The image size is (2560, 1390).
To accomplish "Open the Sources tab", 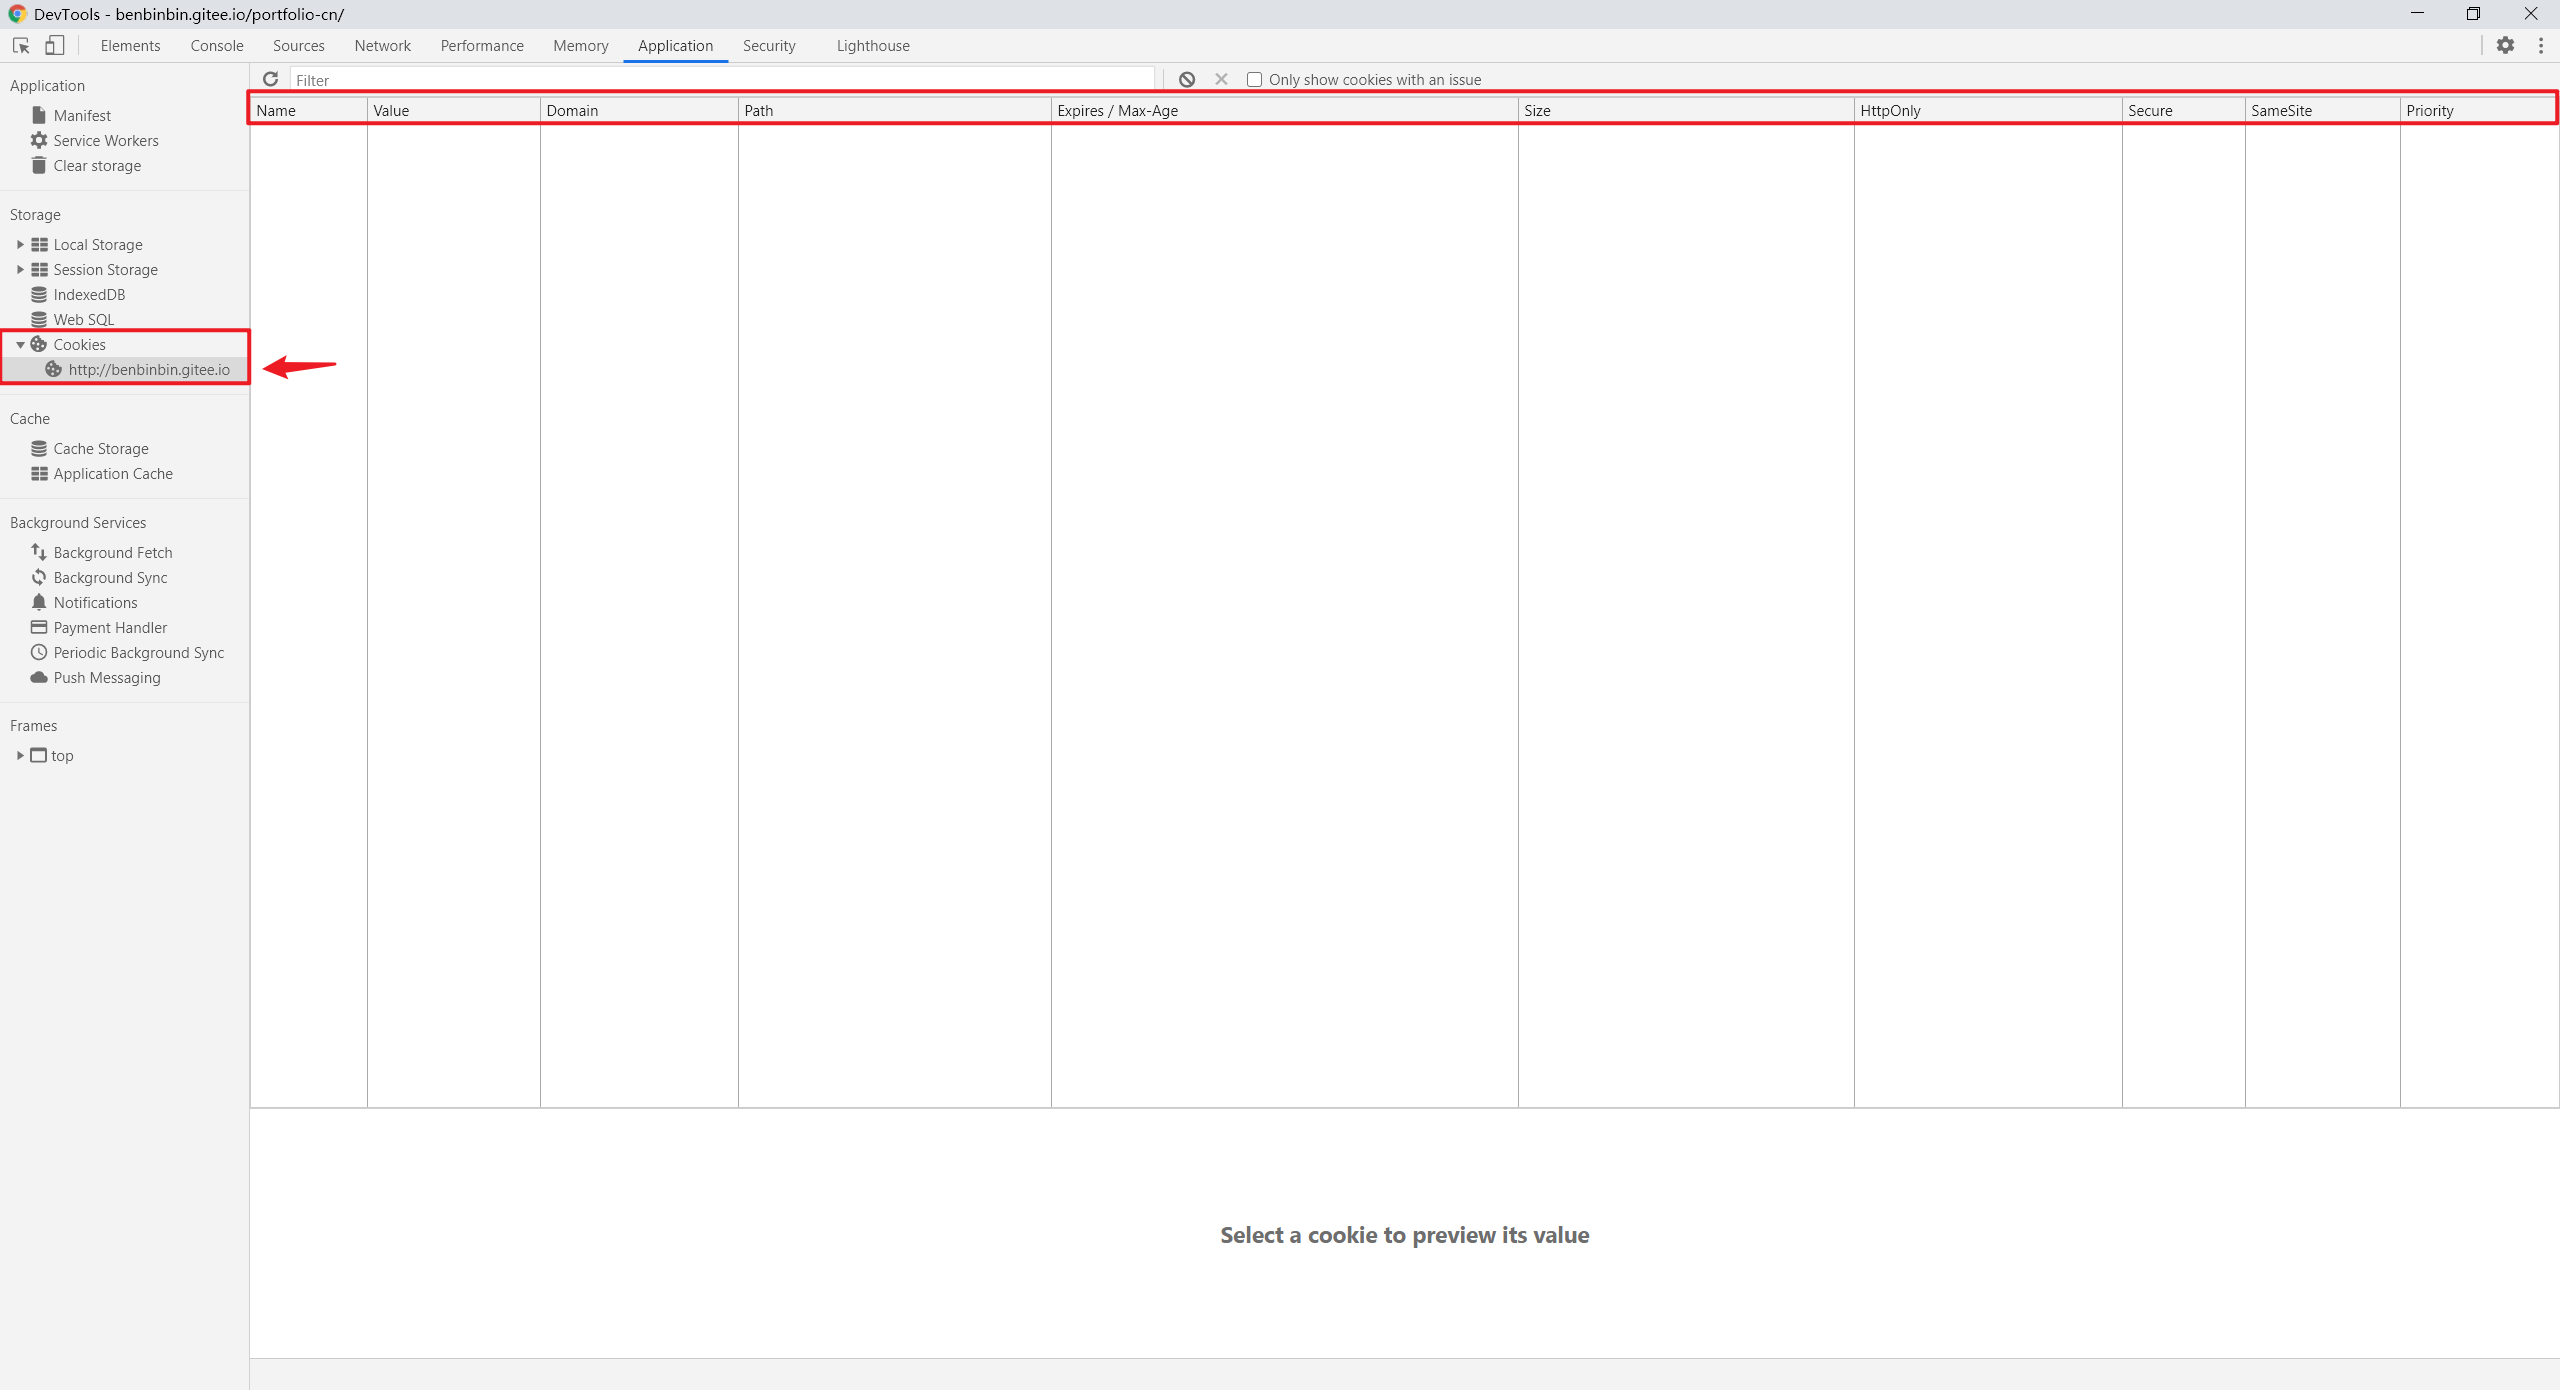I will coord(299,46).
